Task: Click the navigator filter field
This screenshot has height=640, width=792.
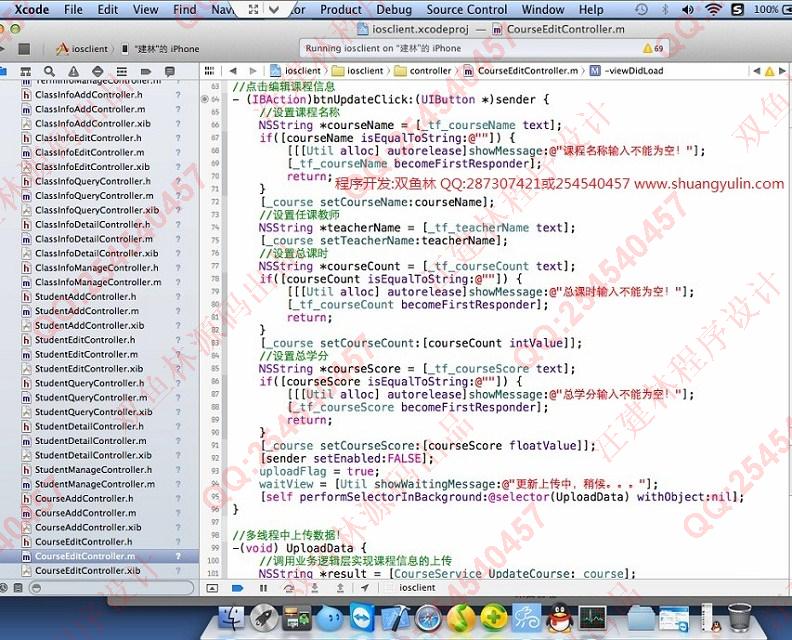Action: point(111,588)
